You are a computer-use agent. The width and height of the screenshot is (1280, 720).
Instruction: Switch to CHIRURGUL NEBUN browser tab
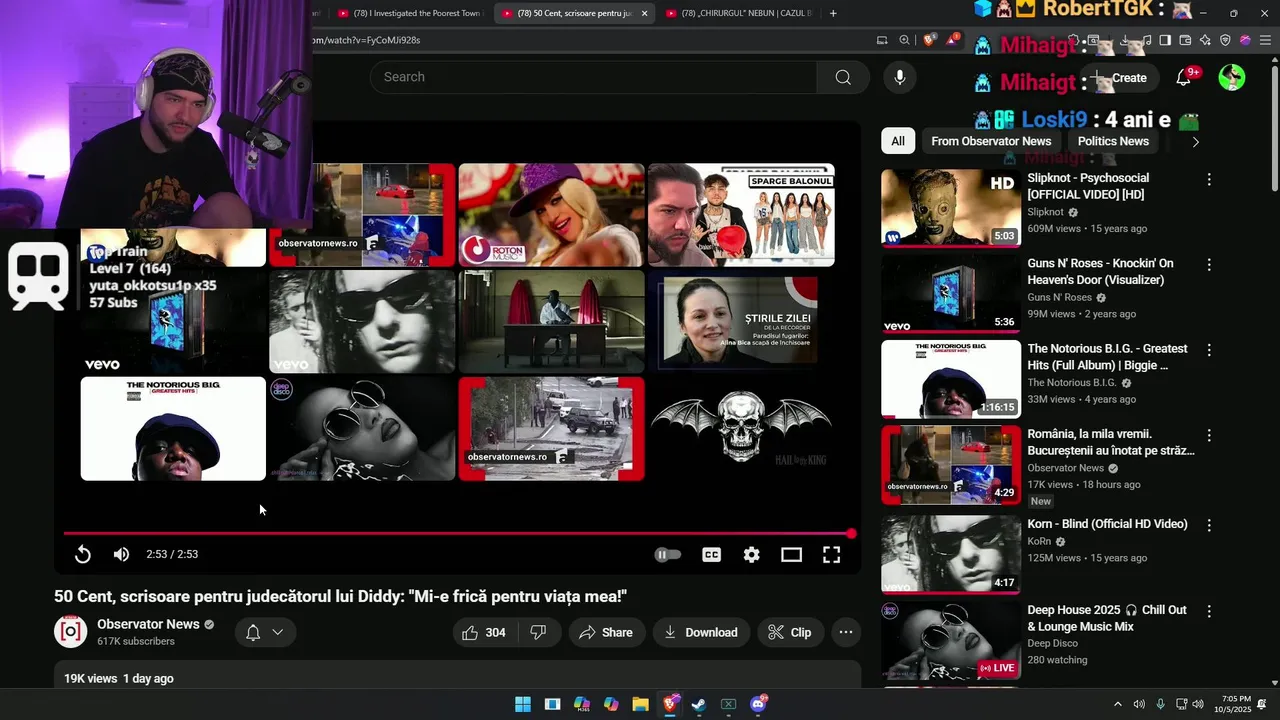(740, 13)
